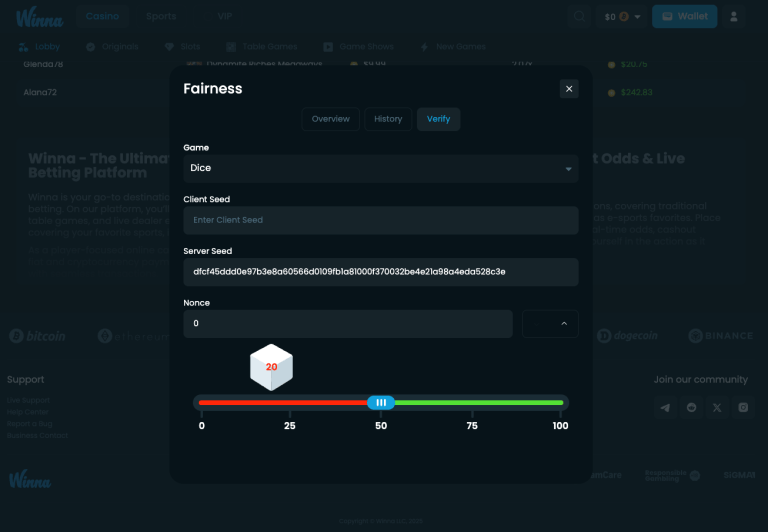
Task: Click the search magnifier icon in header
Action: point(580,17)
